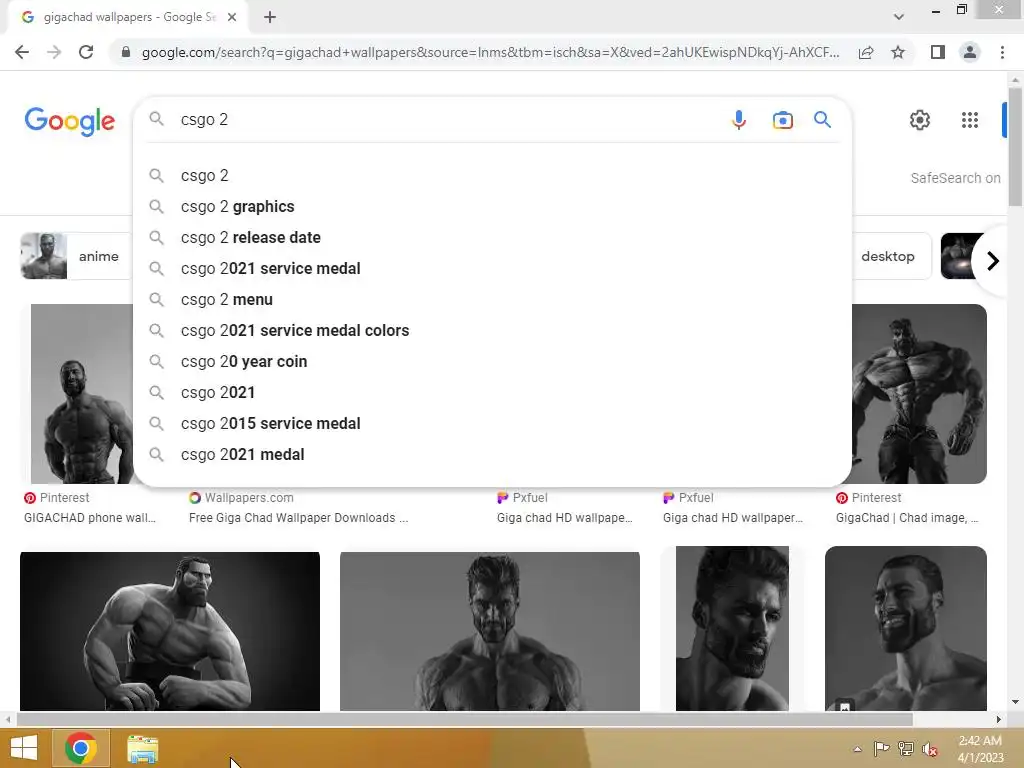Open a new browser tab

[x=270, y=18]
